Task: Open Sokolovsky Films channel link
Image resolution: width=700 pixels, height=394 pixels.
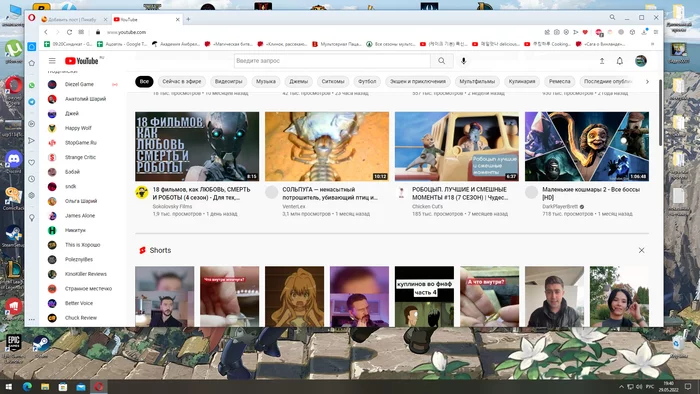Action: [x=172, y=206]
